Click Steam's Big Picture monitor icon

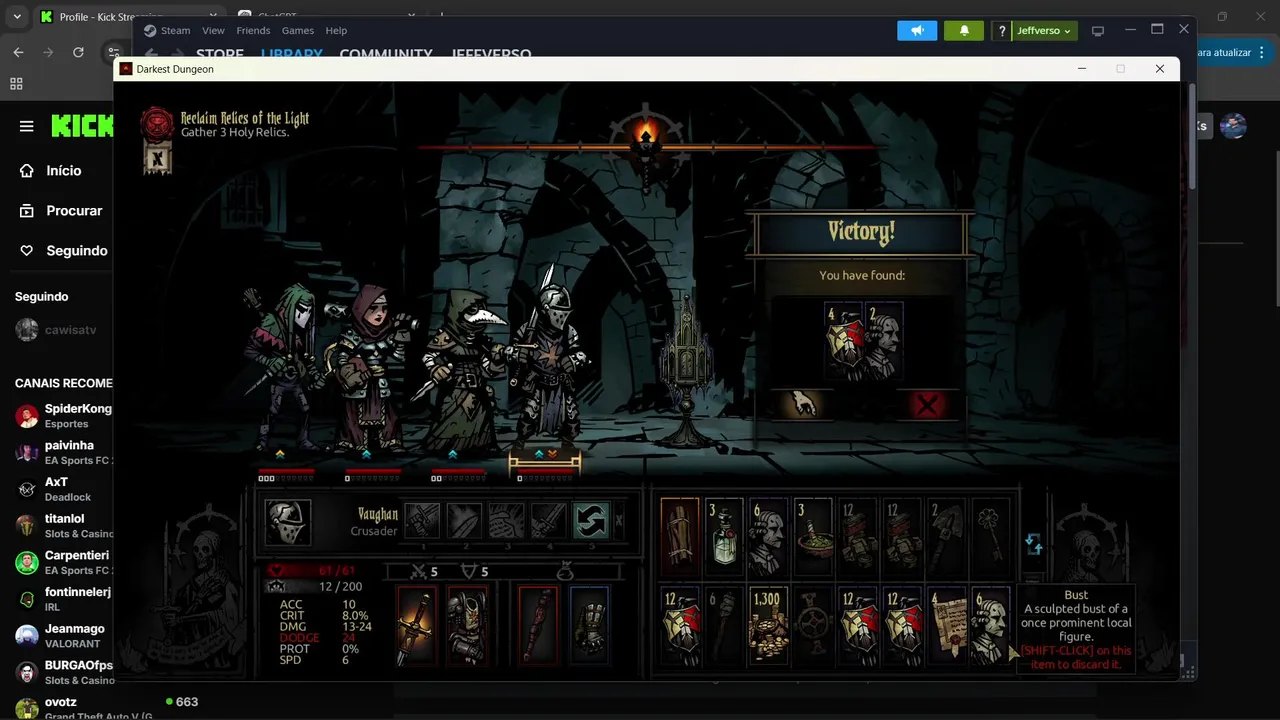click(1098, 31)
